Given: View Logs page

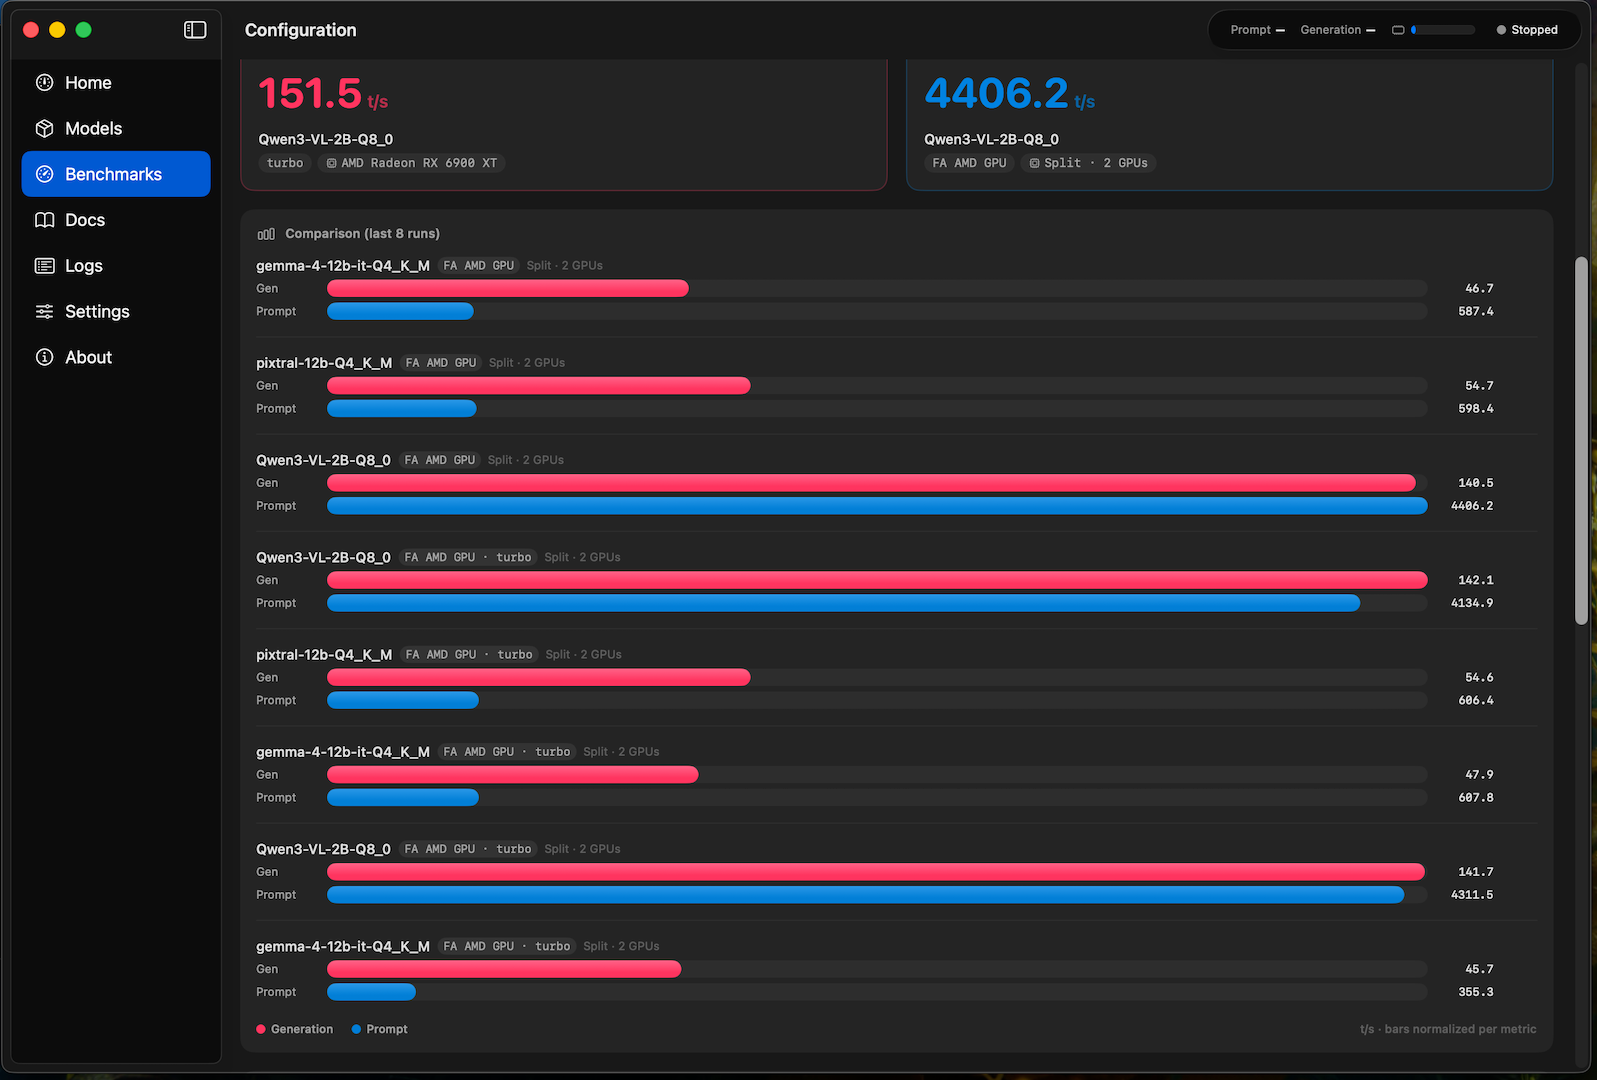Looking at the screenshot, I should coord(116,266).
